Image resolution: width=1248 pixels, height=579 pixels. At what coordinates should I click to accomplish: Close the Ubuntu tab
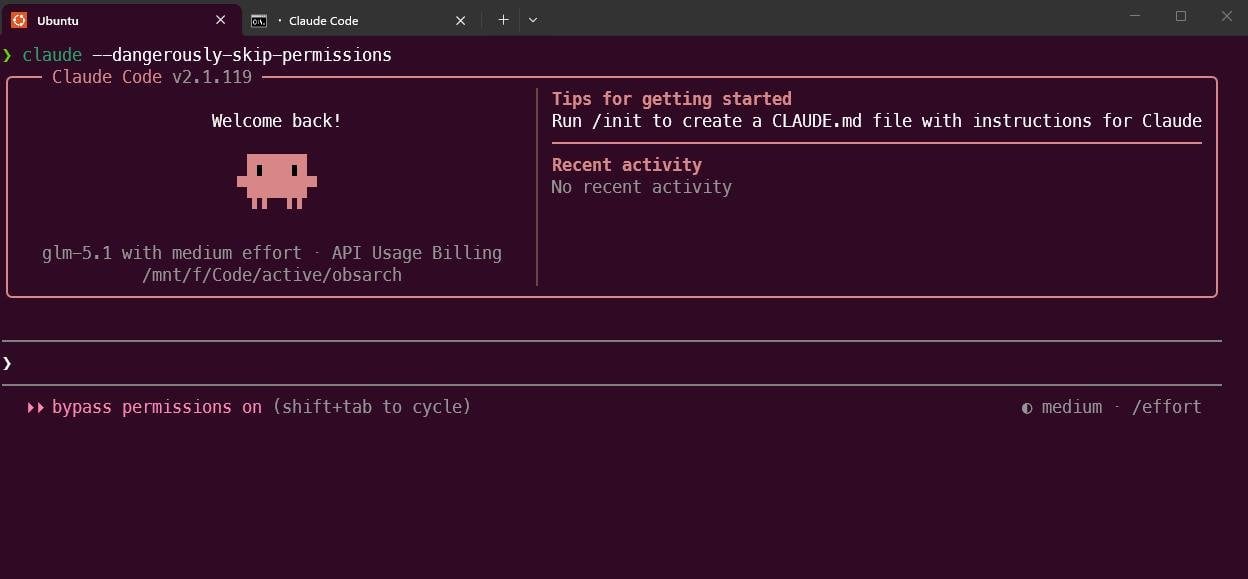221,20
